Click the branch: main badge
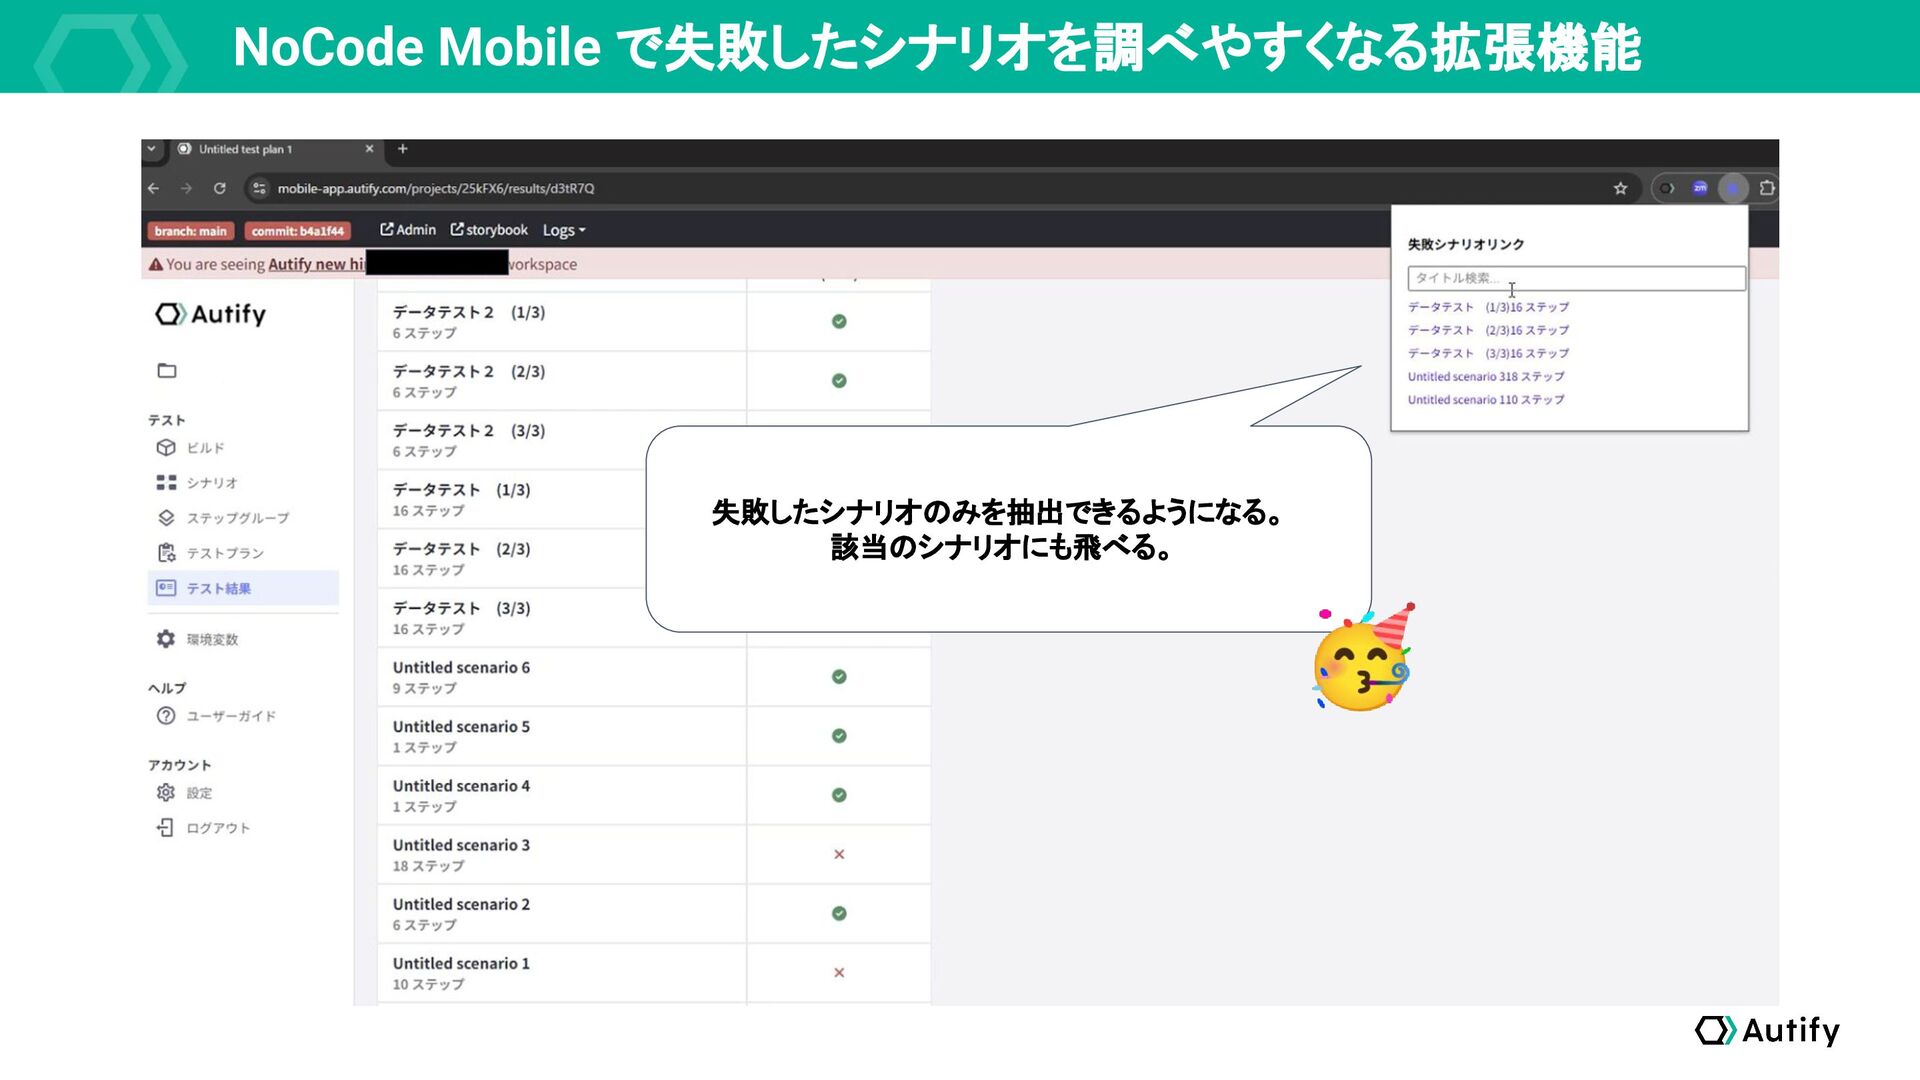Screen dimensions: 1920x1080 [190, 231]
